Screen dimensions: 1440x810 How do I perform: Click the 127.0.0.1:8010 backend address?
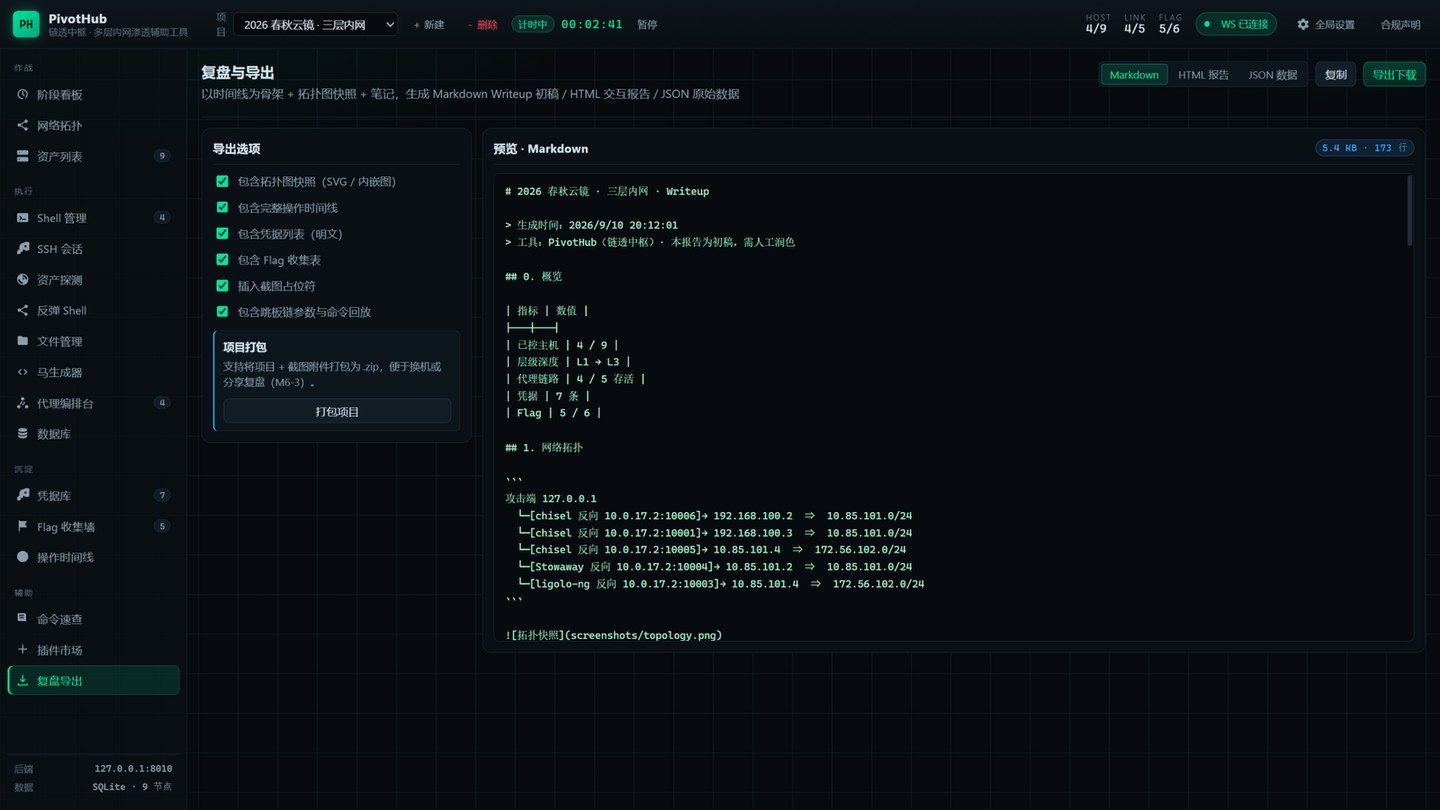click(x=133, y=769)
